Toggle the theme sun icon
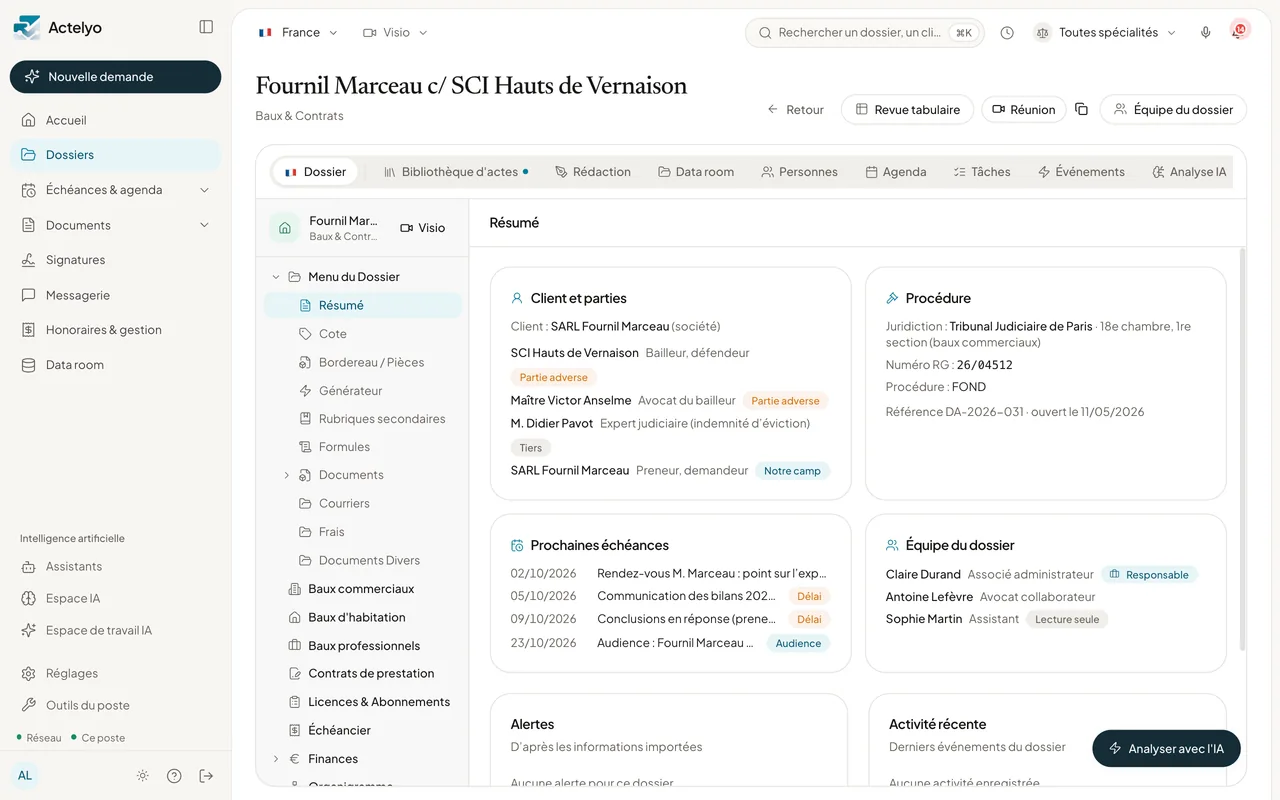1280x800 pixels. pyautogui.click(x=143, y=776)
